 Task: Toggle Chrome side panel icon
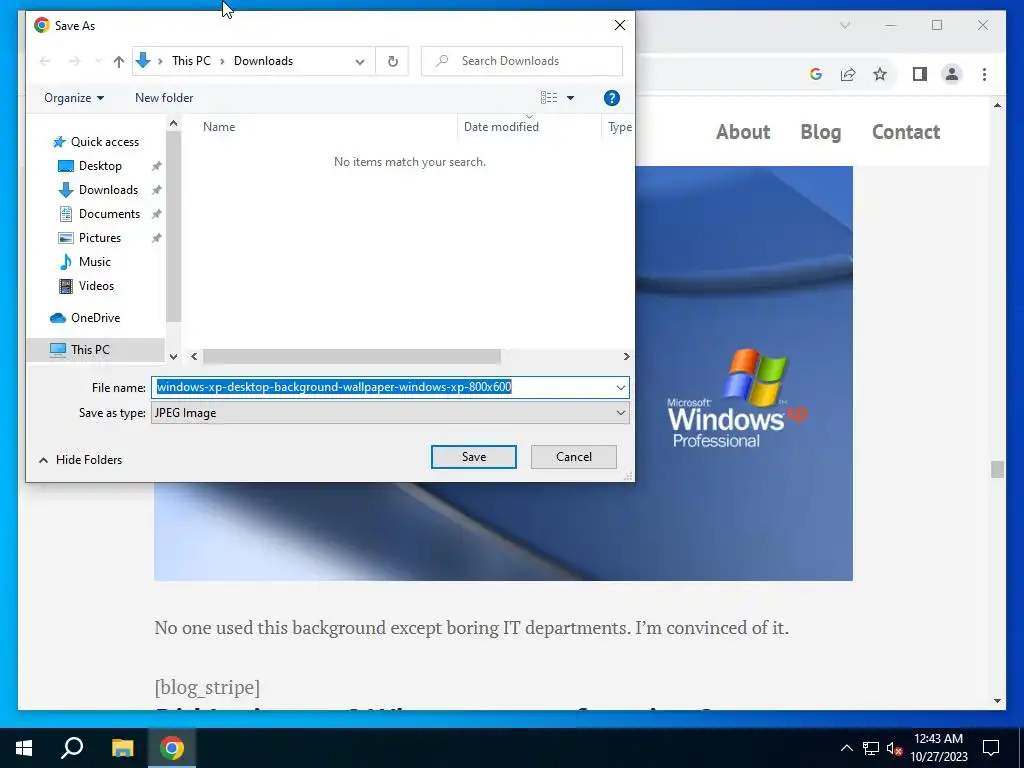click(920, 74)
